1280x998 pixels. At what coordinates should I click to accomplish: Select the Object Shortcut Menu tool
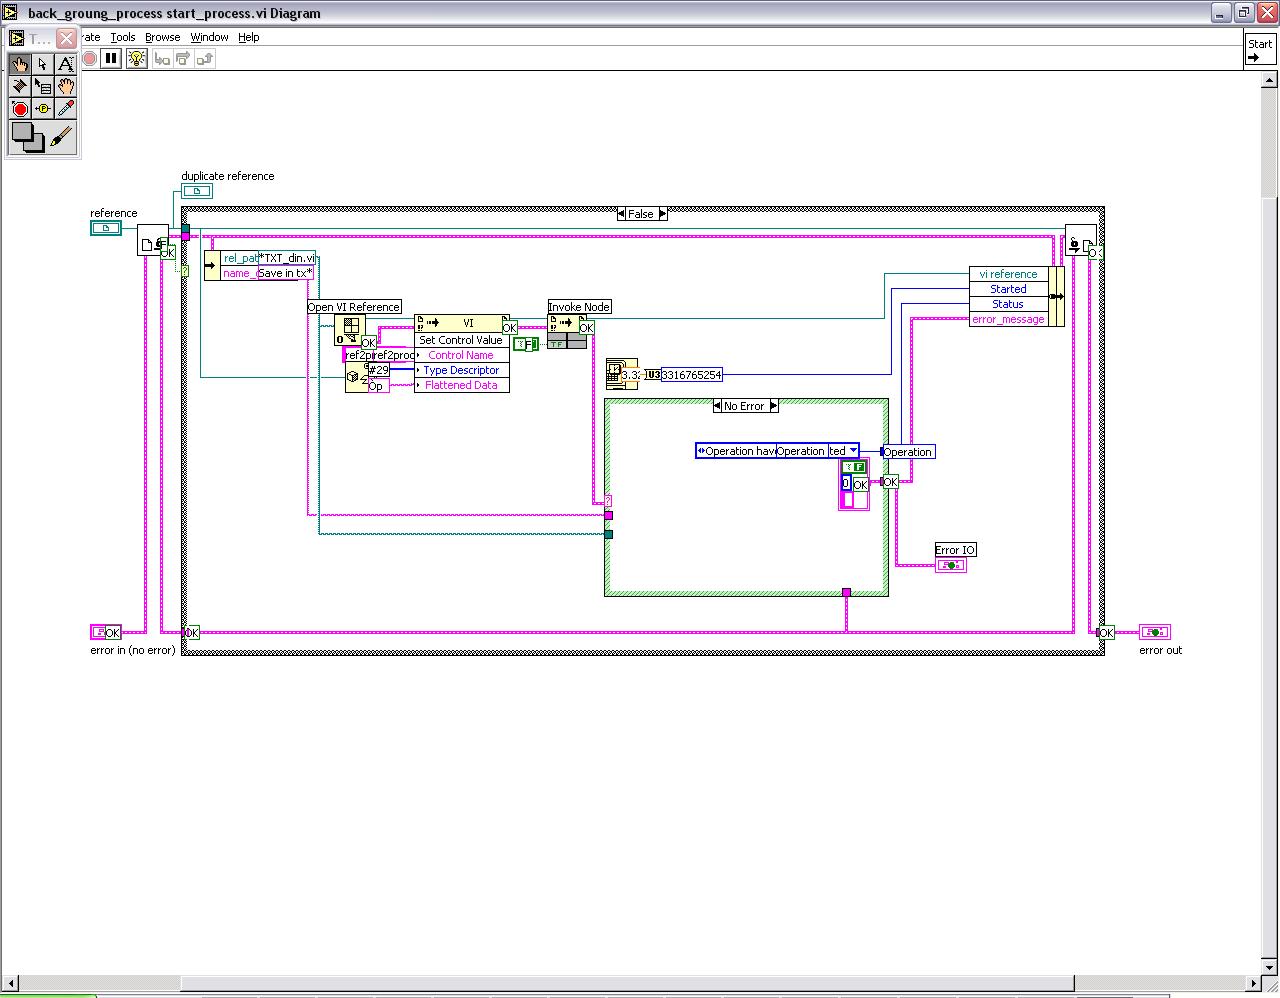click(x=42, y=86)
